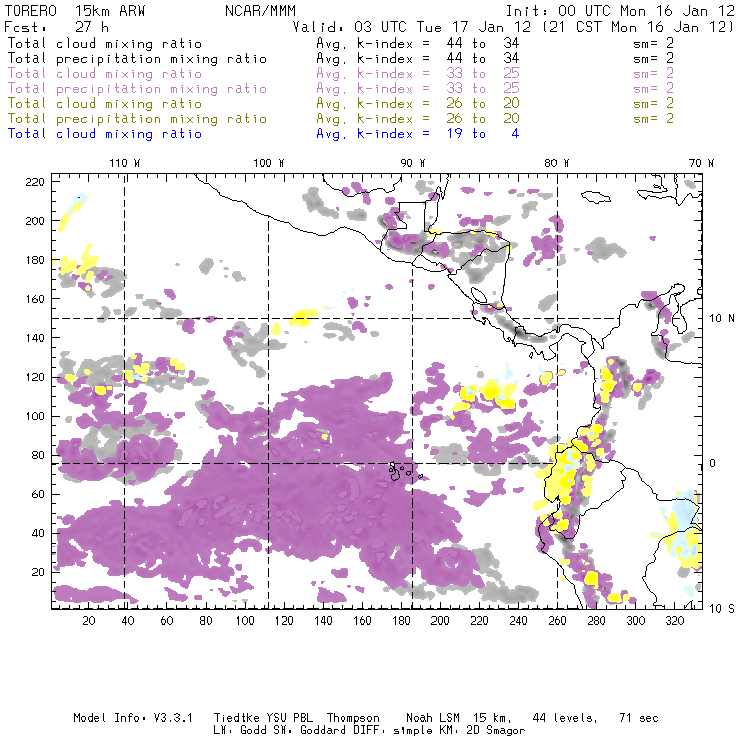740x740 pixels.
Task: Click the '(21 CST Mon 16 Jan 12)' local time text
Action: click(x=638, y=27)
